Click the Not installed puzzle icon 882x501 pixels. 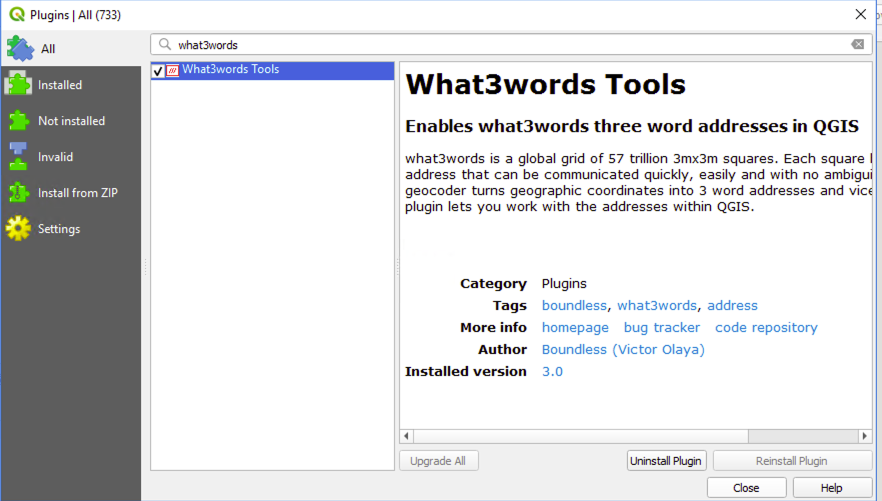18,121
